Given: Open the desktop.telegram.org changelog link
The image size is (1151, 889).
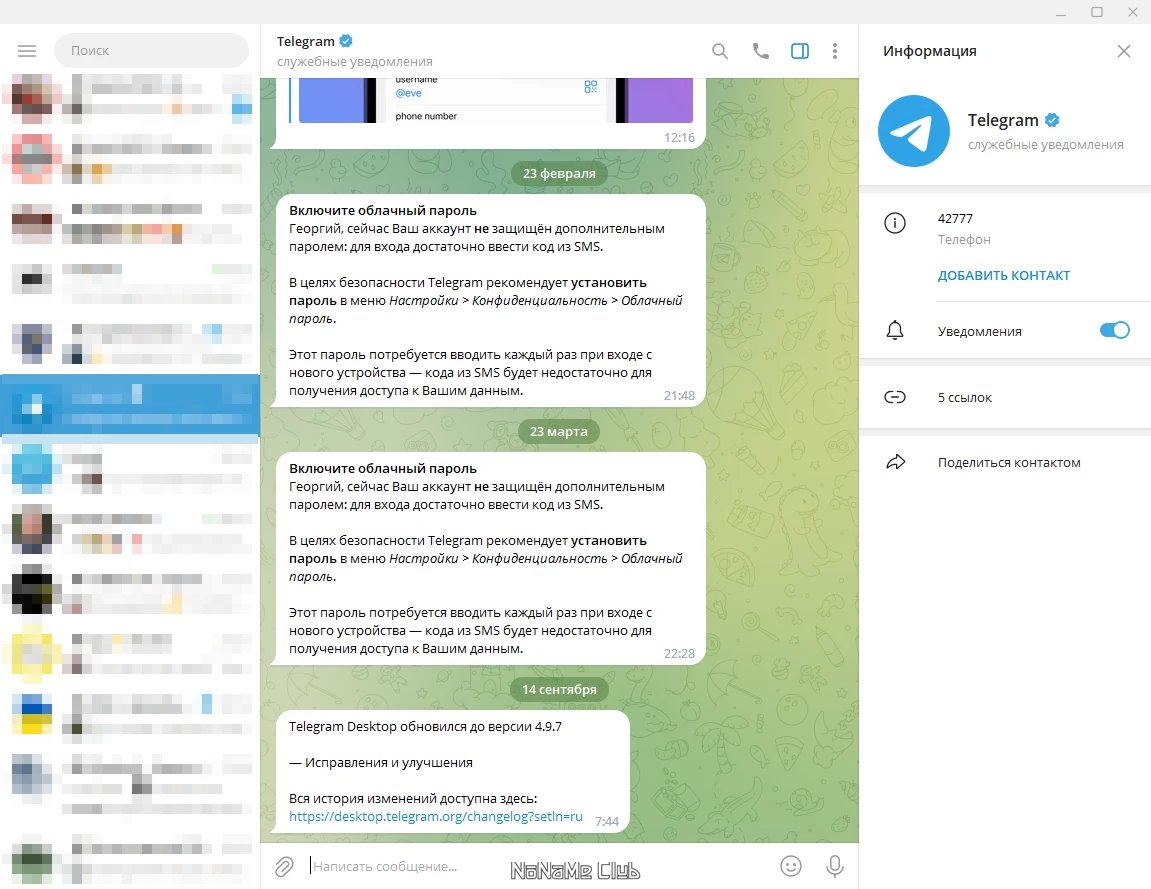Looking at the screenshot, I should pos(435,816).
